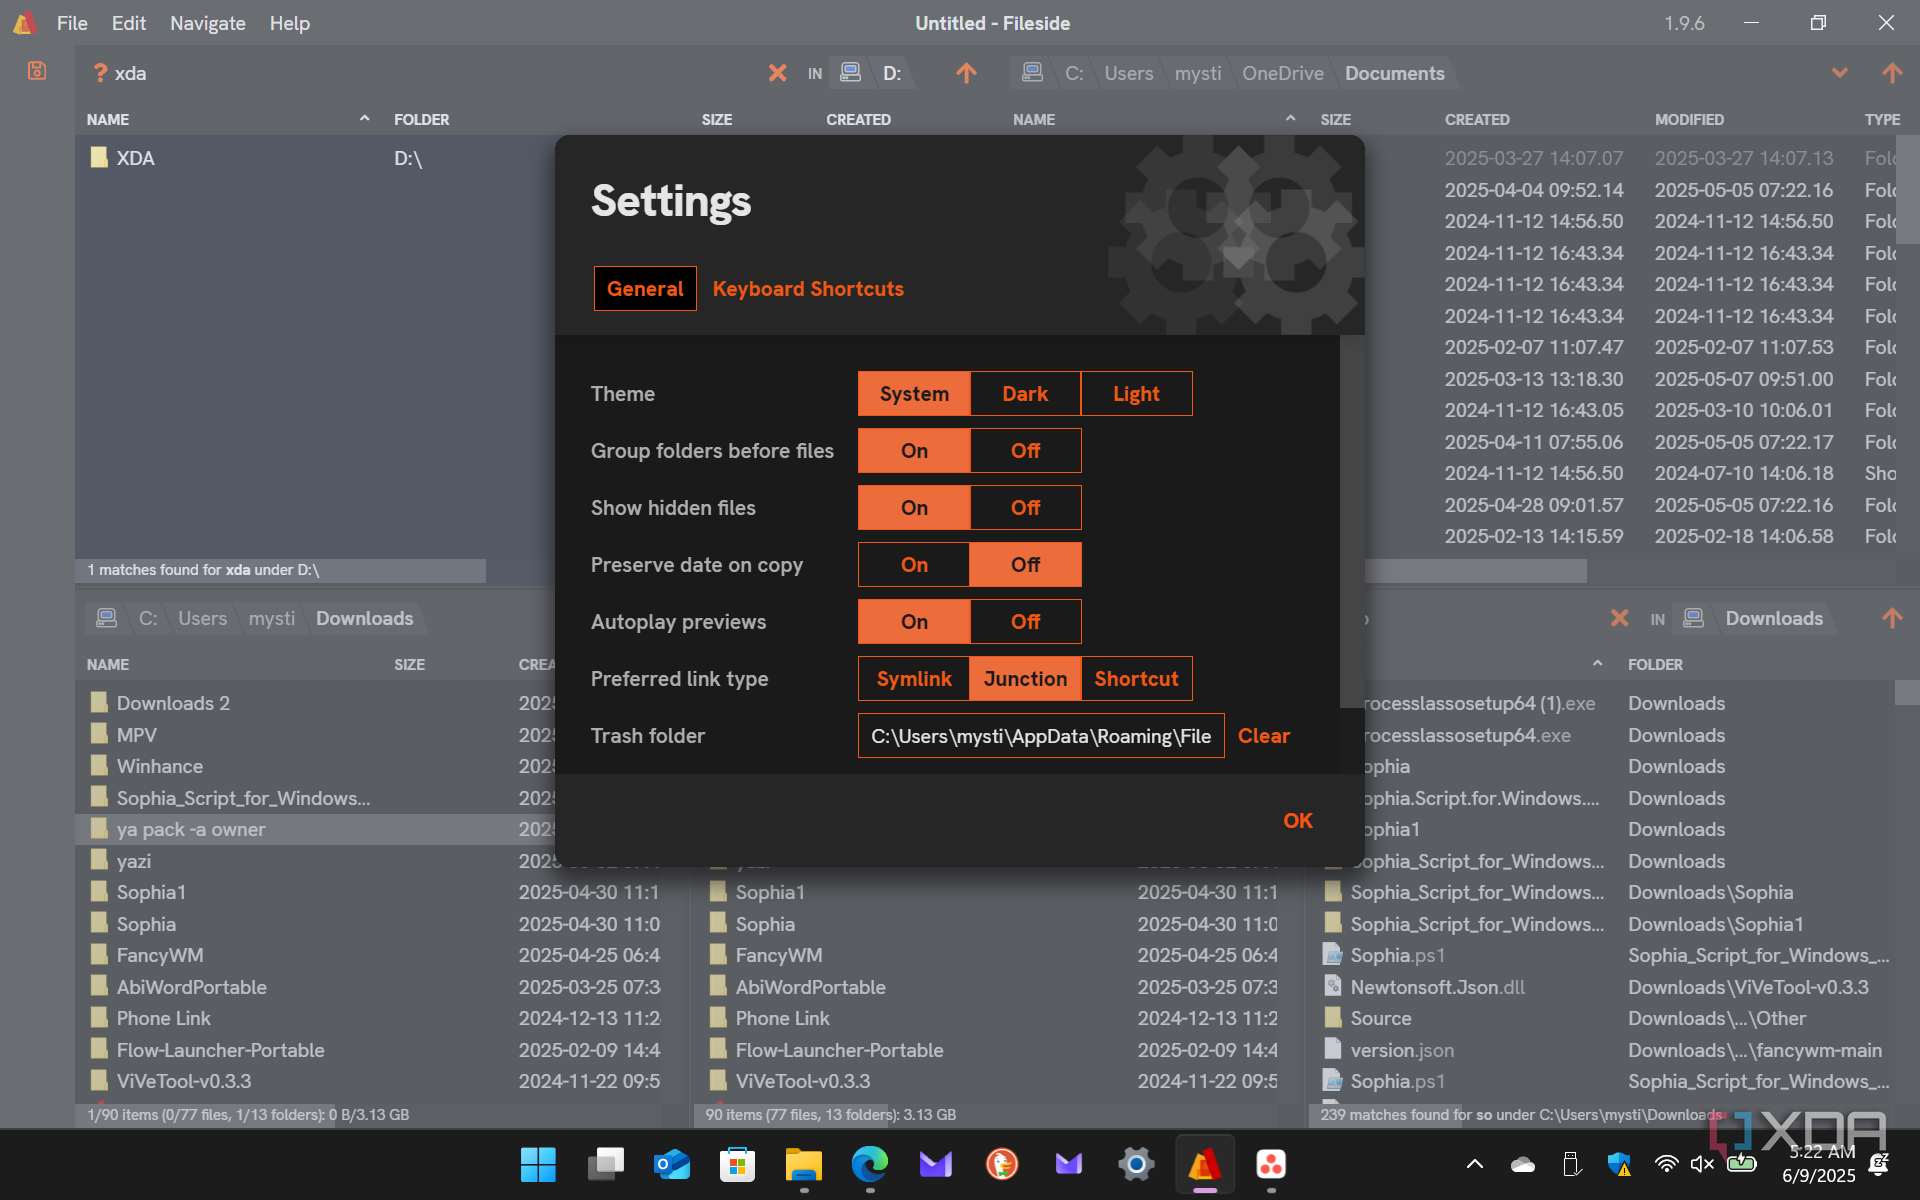Image resolution: width=1920 pixels, height=1200 pixels.
Task: Select the General settings tab
Action: coord(645,289)
